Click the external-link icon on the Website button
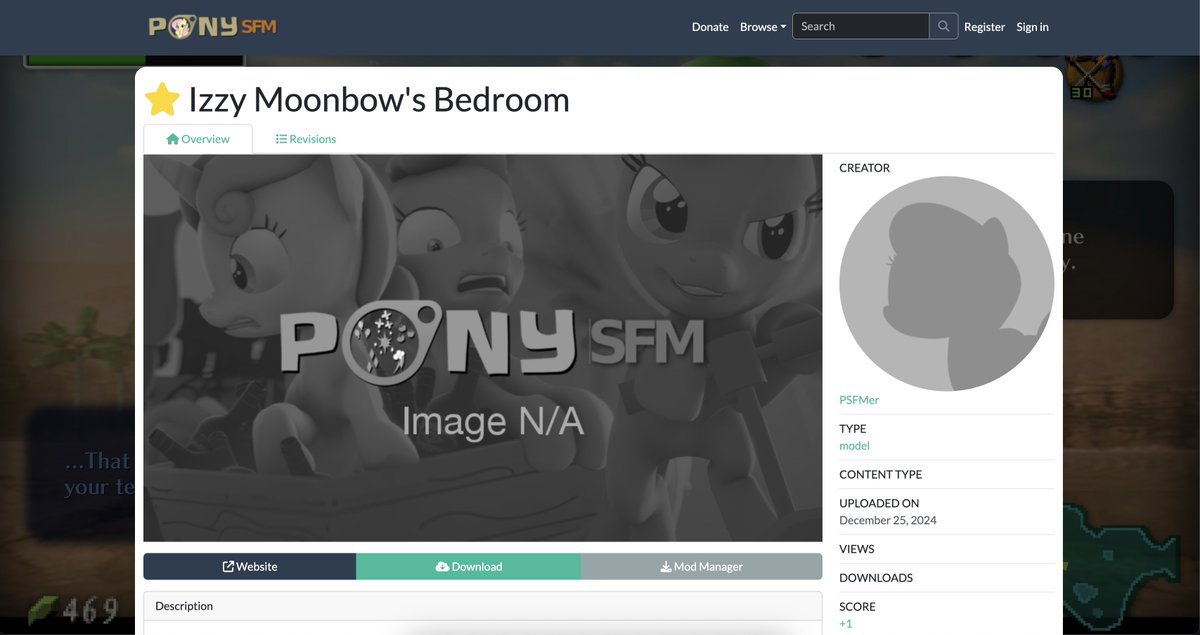This screenshot has height=635, width=1200. 227,566
